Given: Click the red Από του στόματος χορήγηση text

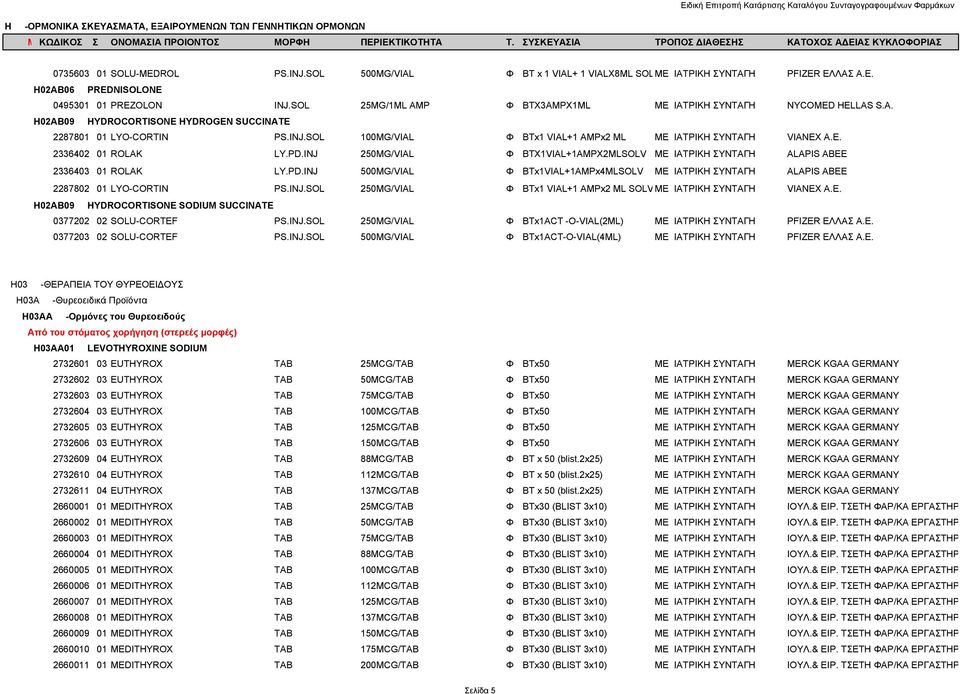Looking at the screenshot, I should pos(132,332).
